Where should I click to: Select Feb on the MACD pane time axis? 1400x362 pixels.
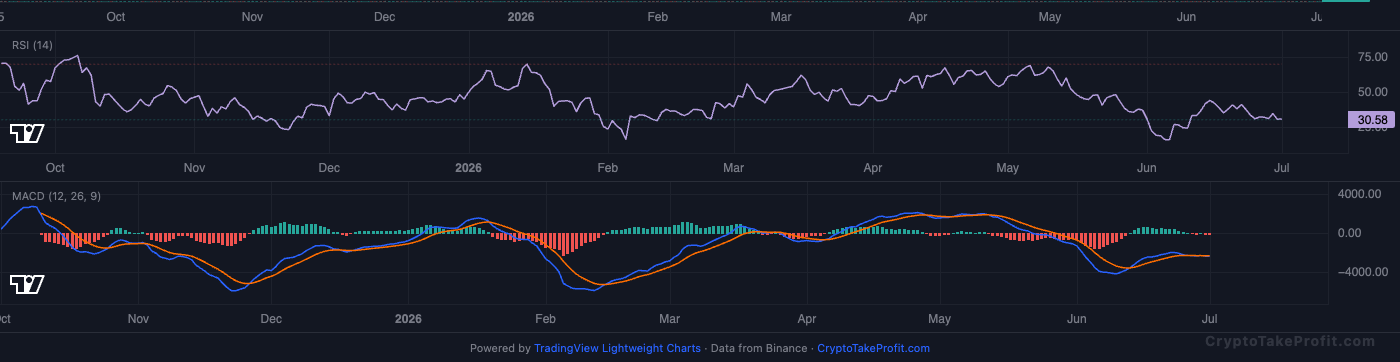coord(544,319)
